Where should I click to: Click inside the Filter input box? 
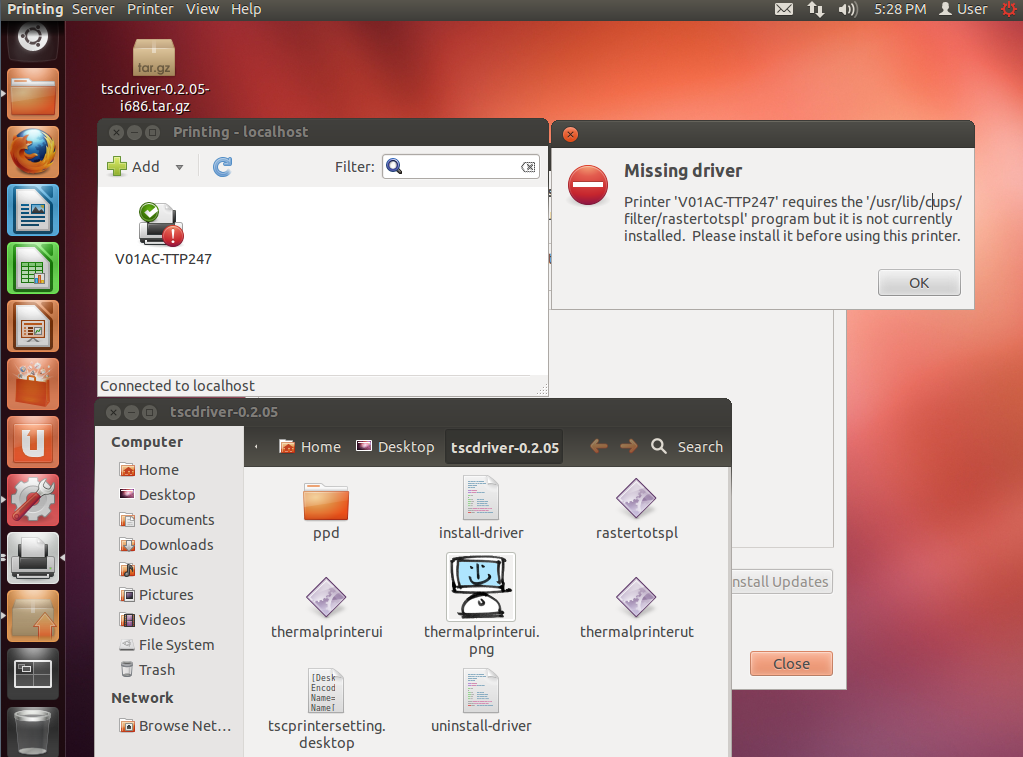click(460, 166)
